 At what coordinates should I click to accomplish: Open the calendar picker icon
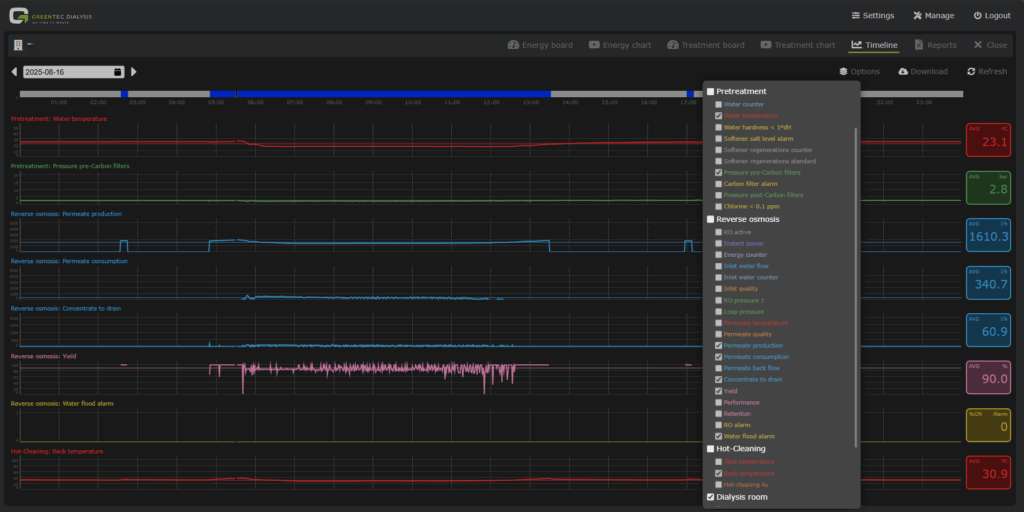tap(118, 72)
